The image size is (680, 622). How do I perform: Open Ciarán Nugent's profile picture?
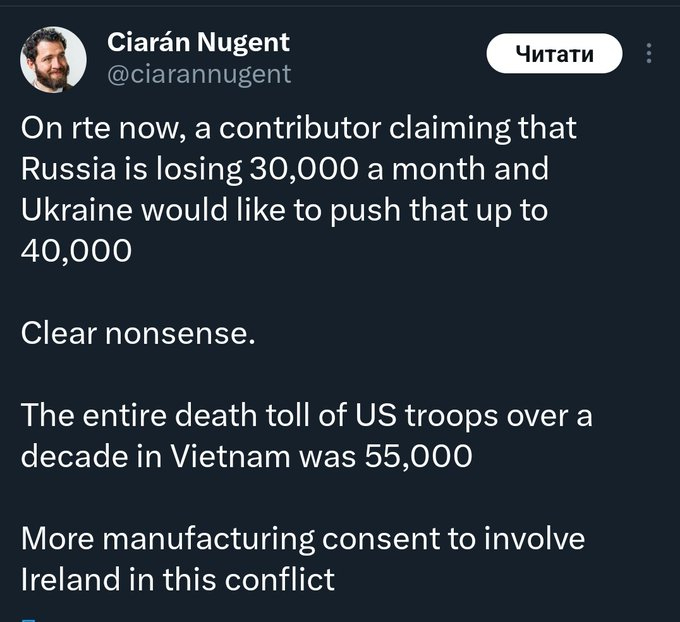point(53,59)
